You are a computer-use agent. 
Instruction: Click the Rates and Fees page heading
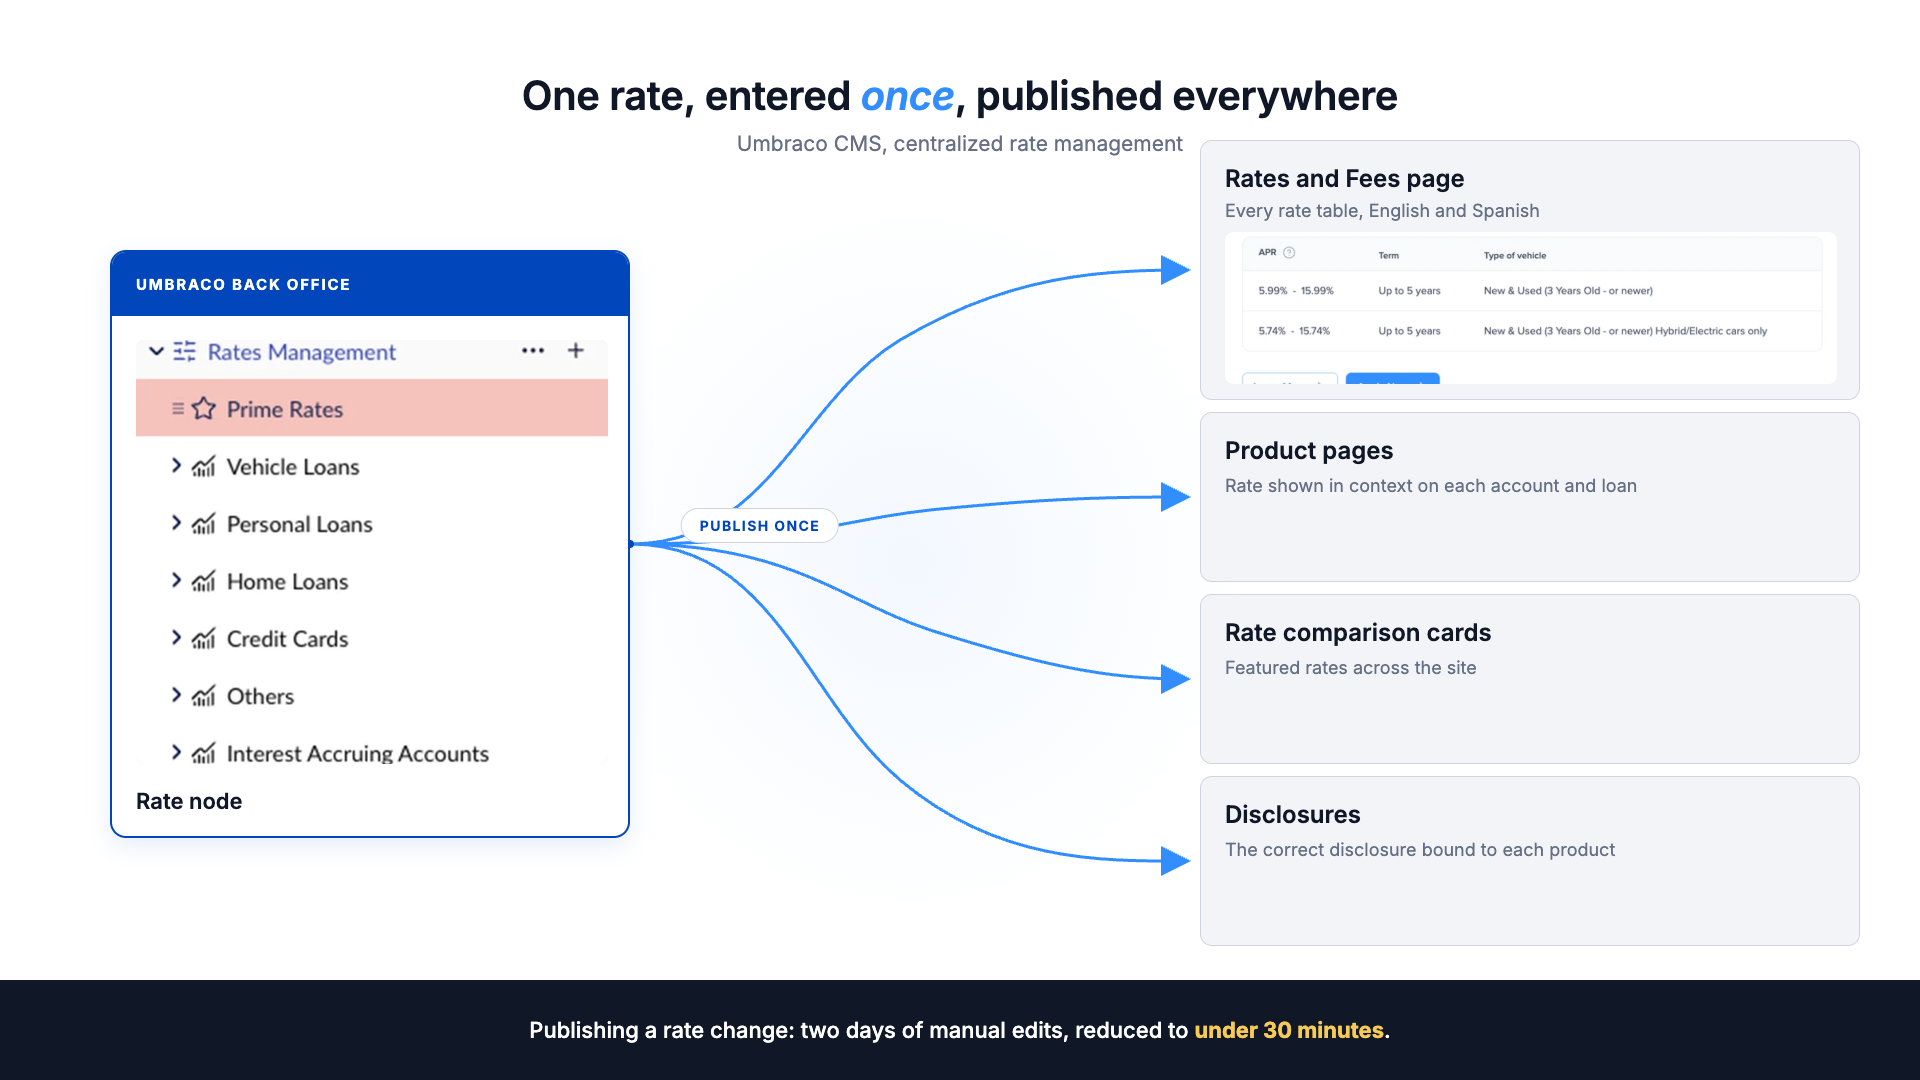click(1344, 178)
